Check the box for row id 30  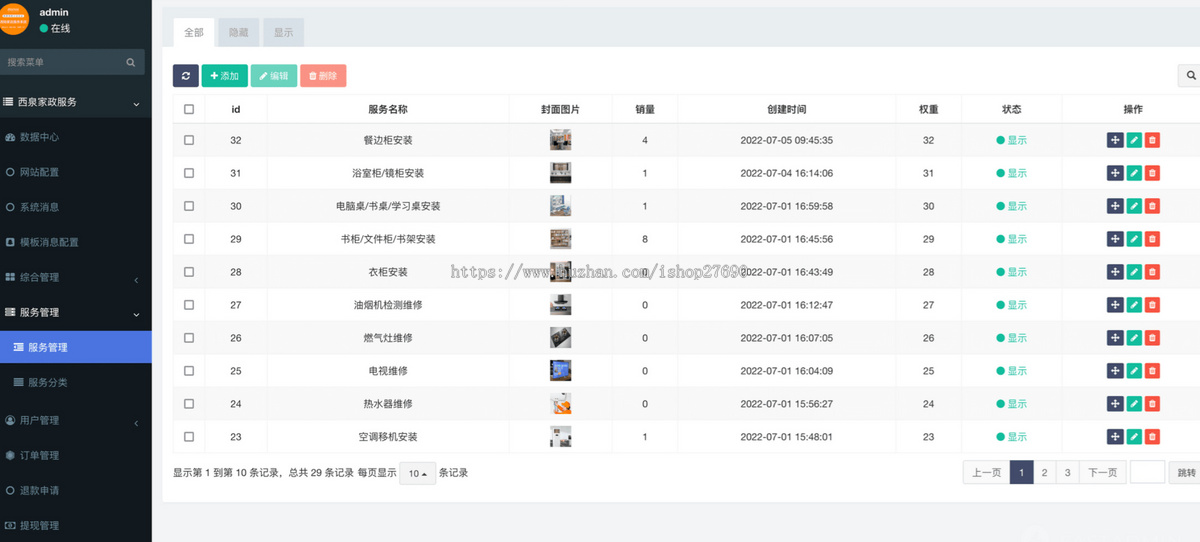[x=189, y=206]
